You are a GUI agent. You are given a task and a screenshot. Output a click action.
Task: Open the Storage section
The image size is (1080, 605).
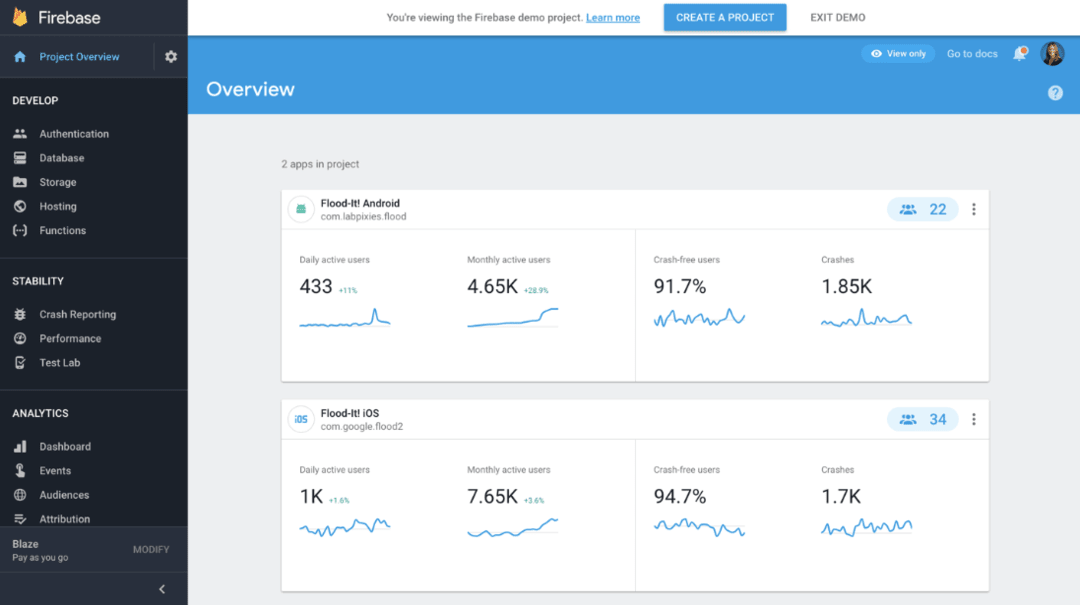[58, 181]
